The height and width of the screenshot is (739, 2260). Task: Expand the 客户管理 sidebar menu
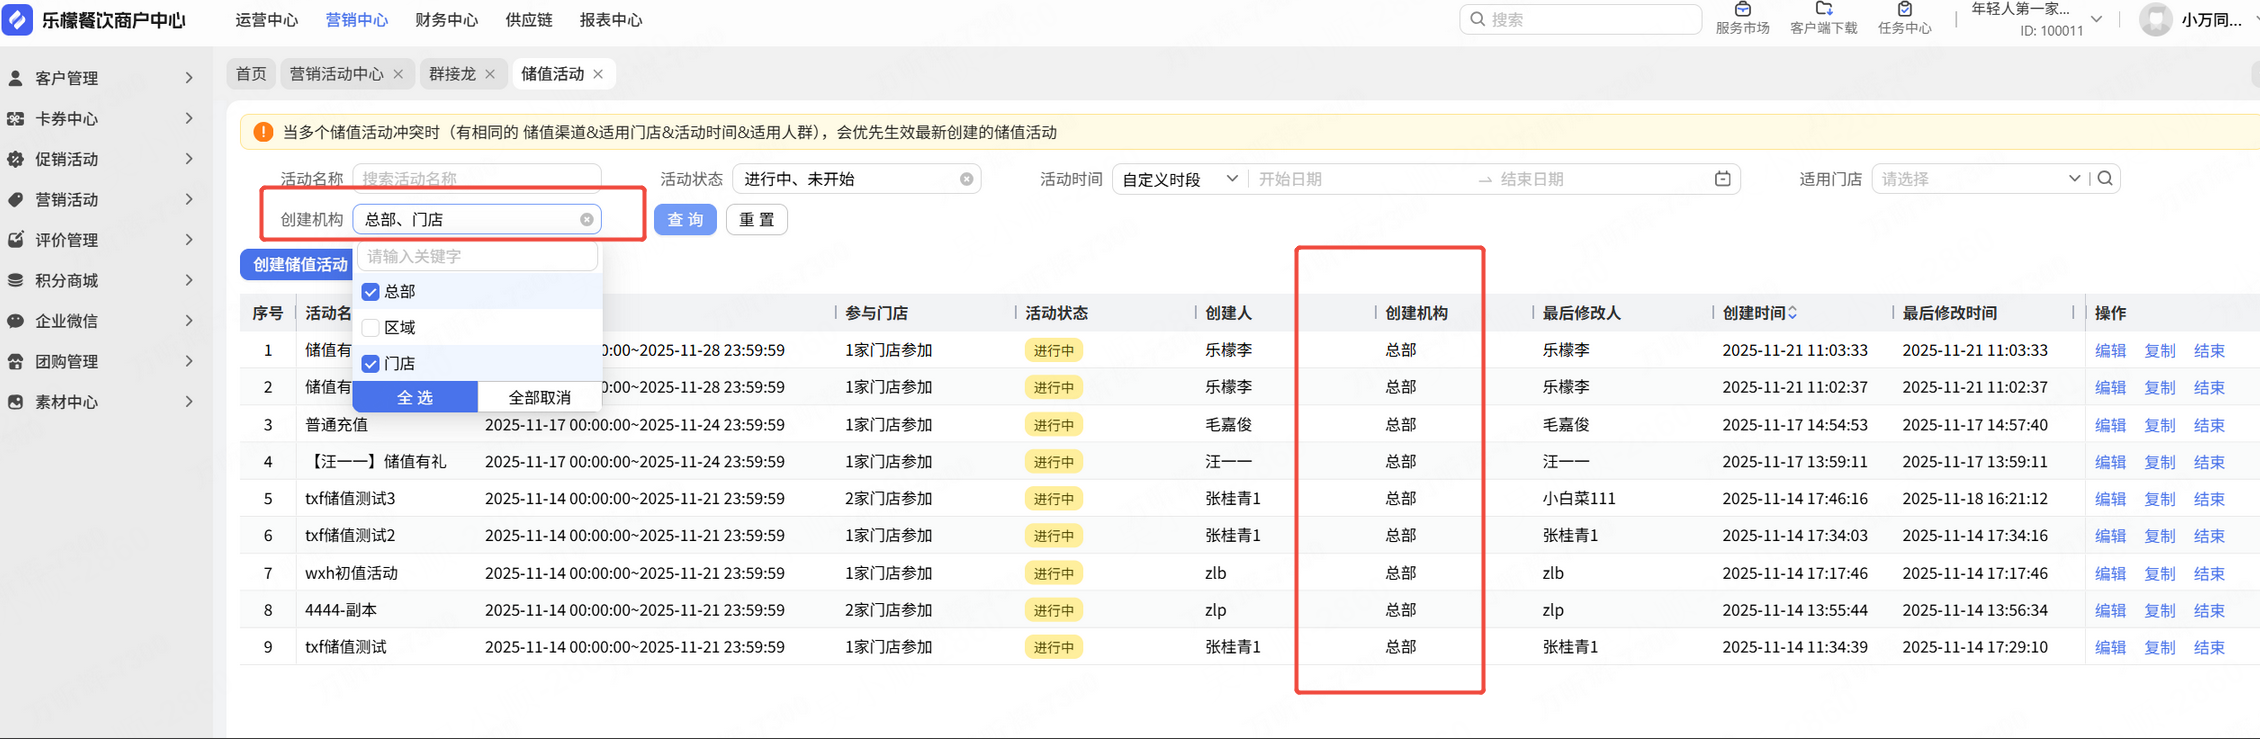pyautogui.click(x=100, y=78)
